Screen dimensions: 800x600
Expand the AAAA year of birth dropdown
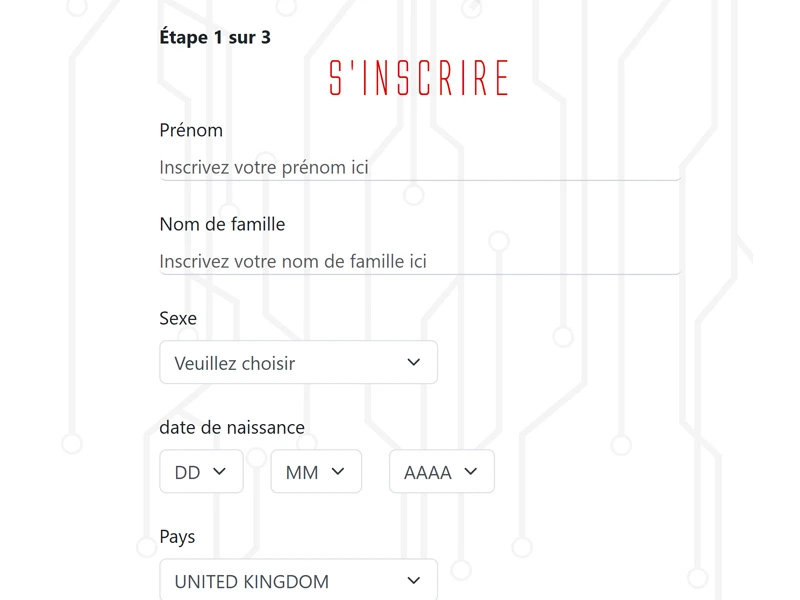point(442,471)
